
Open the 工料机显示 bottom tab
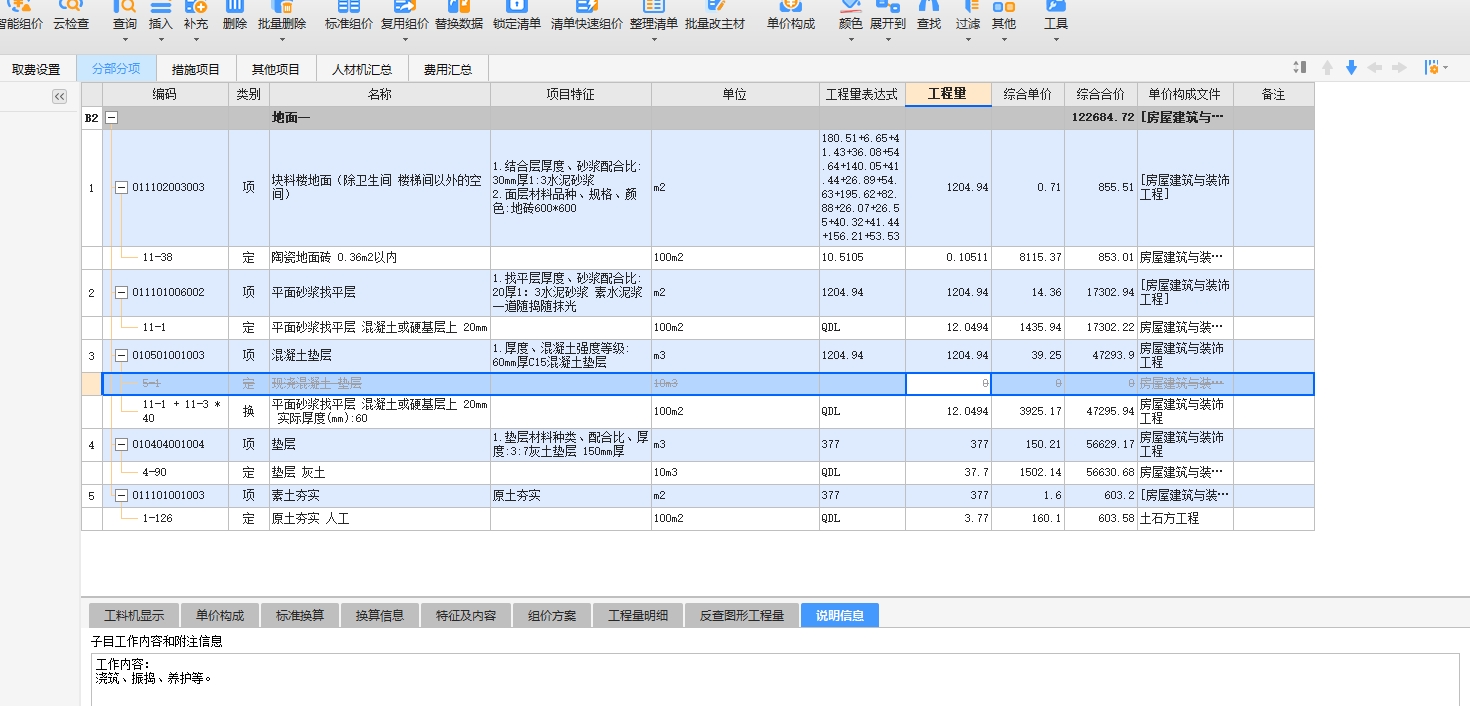point(134,615)
